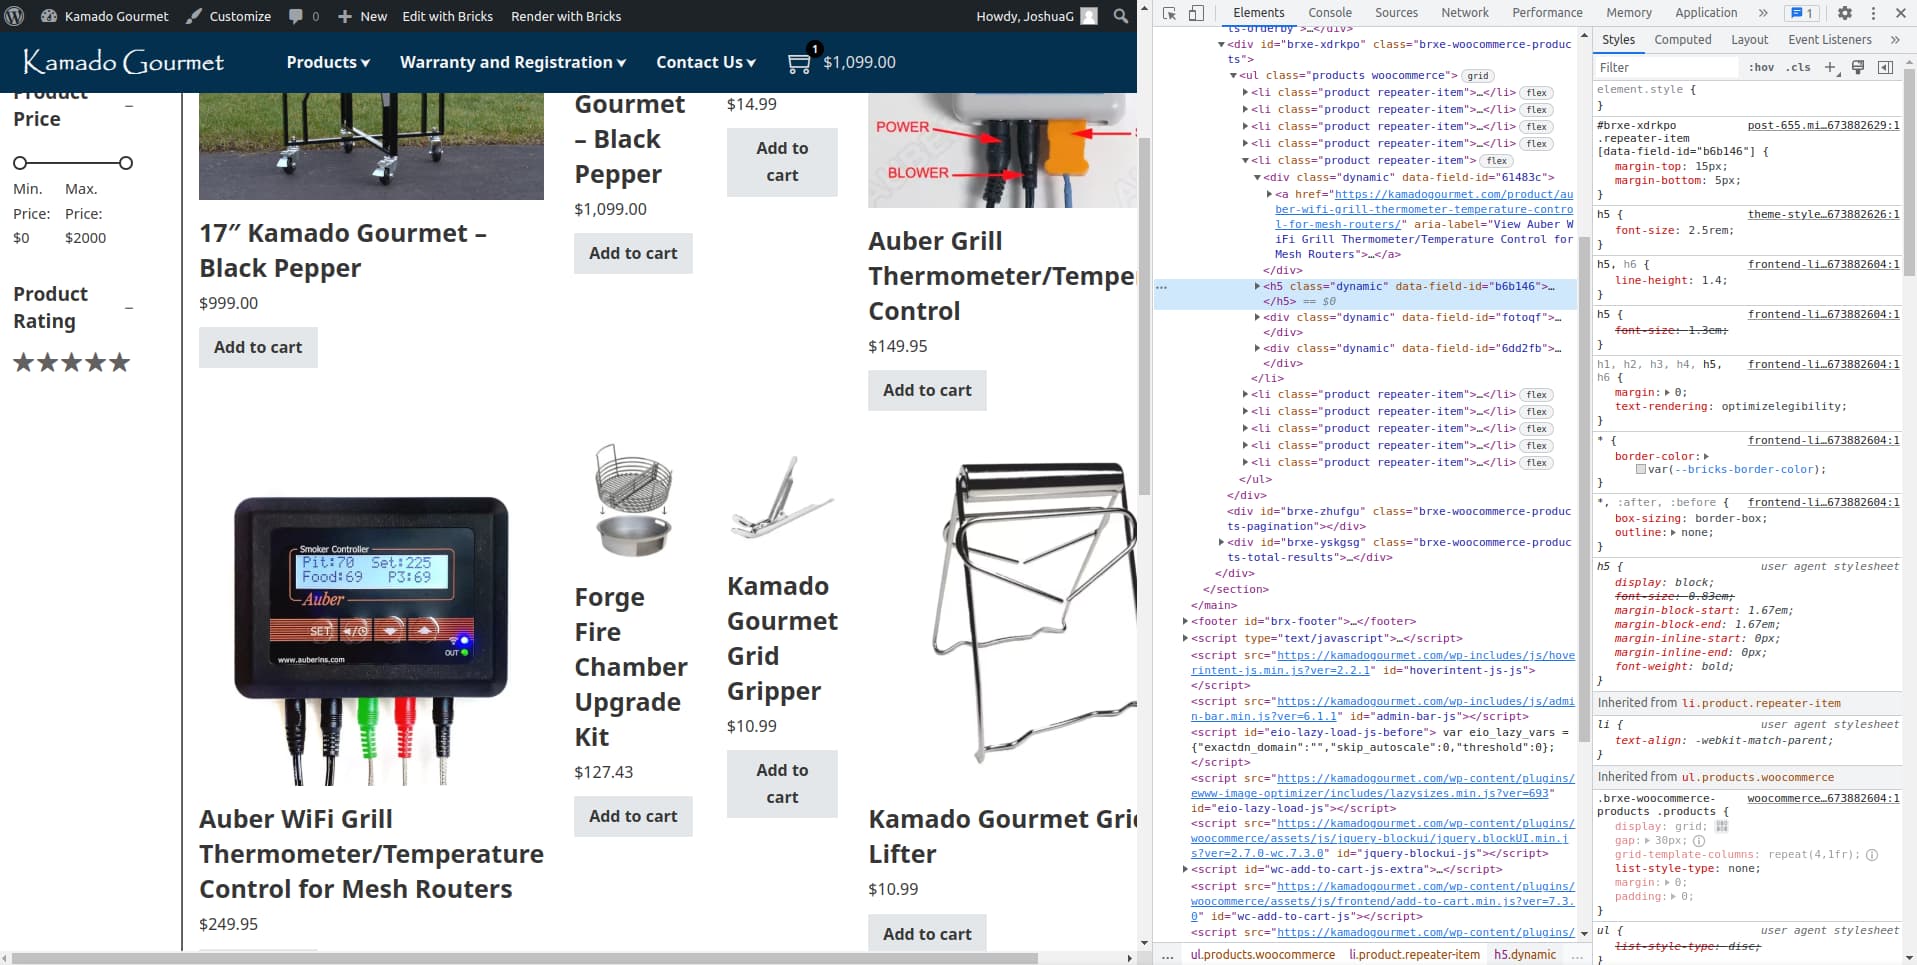Open the Auber WiFi thermometer product image
Screen dimensions: 1917x965
click(371, 614)
